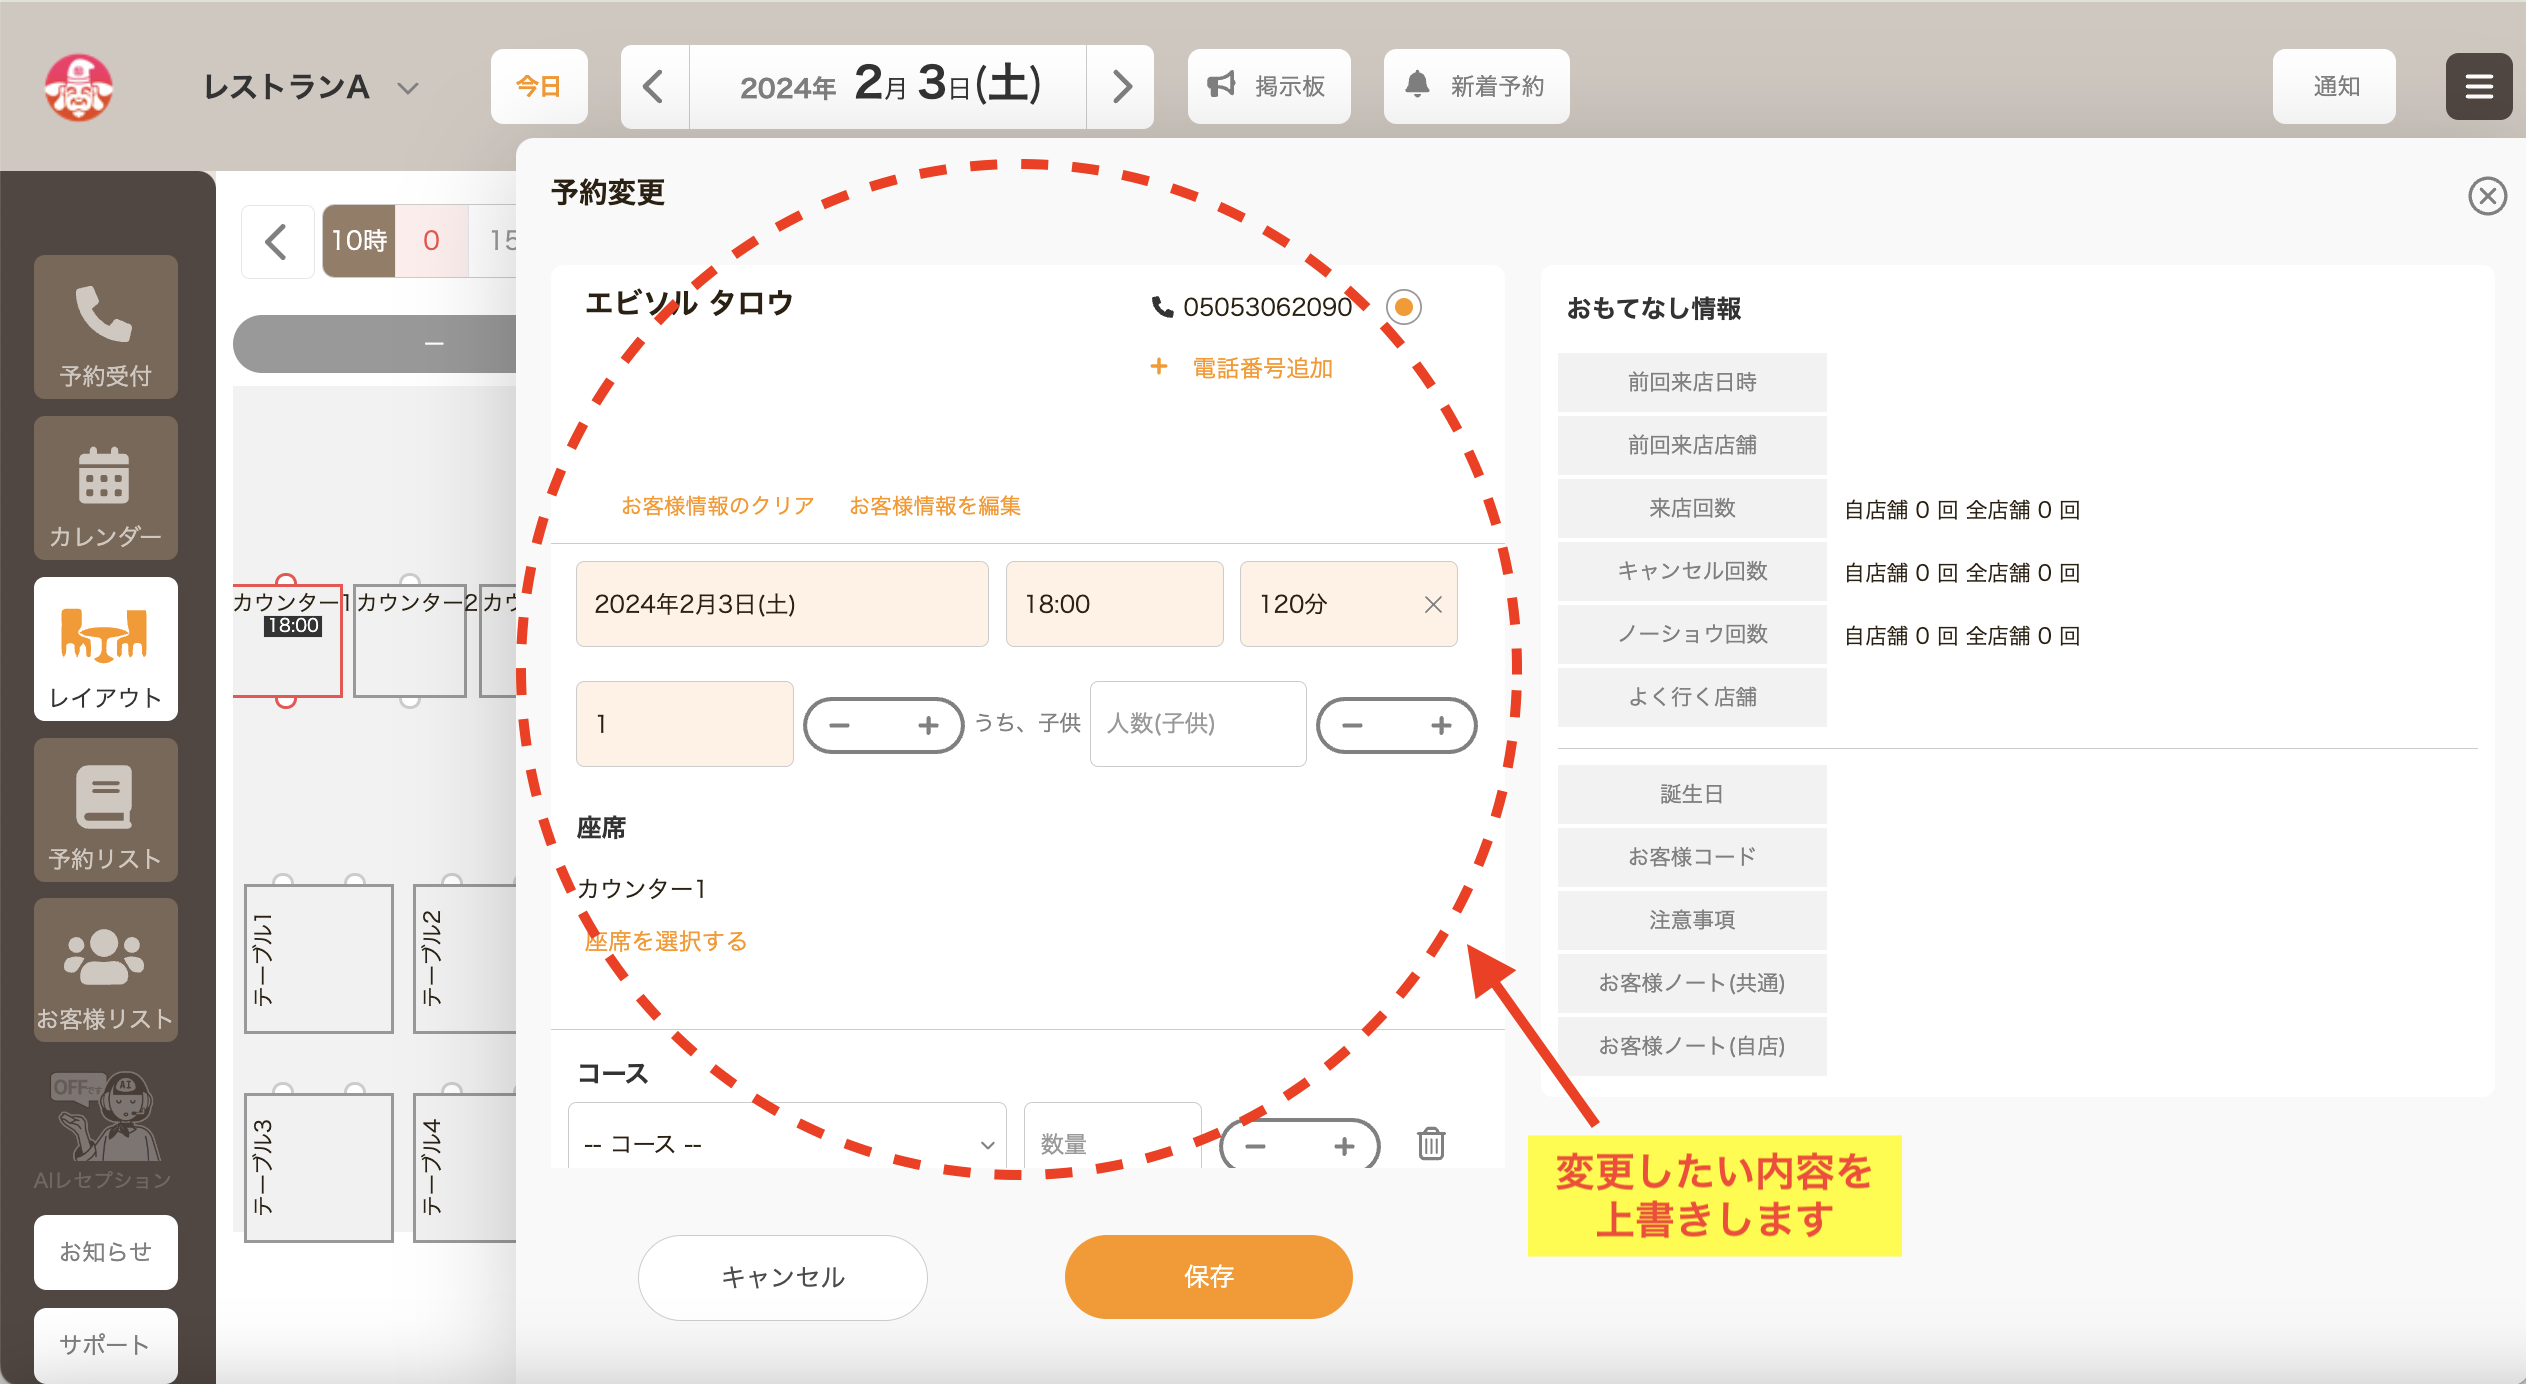Open the 18:00 time field
Image resolution: width=2526 pixels, height=1384 pixels.
tap(1114, 604)
